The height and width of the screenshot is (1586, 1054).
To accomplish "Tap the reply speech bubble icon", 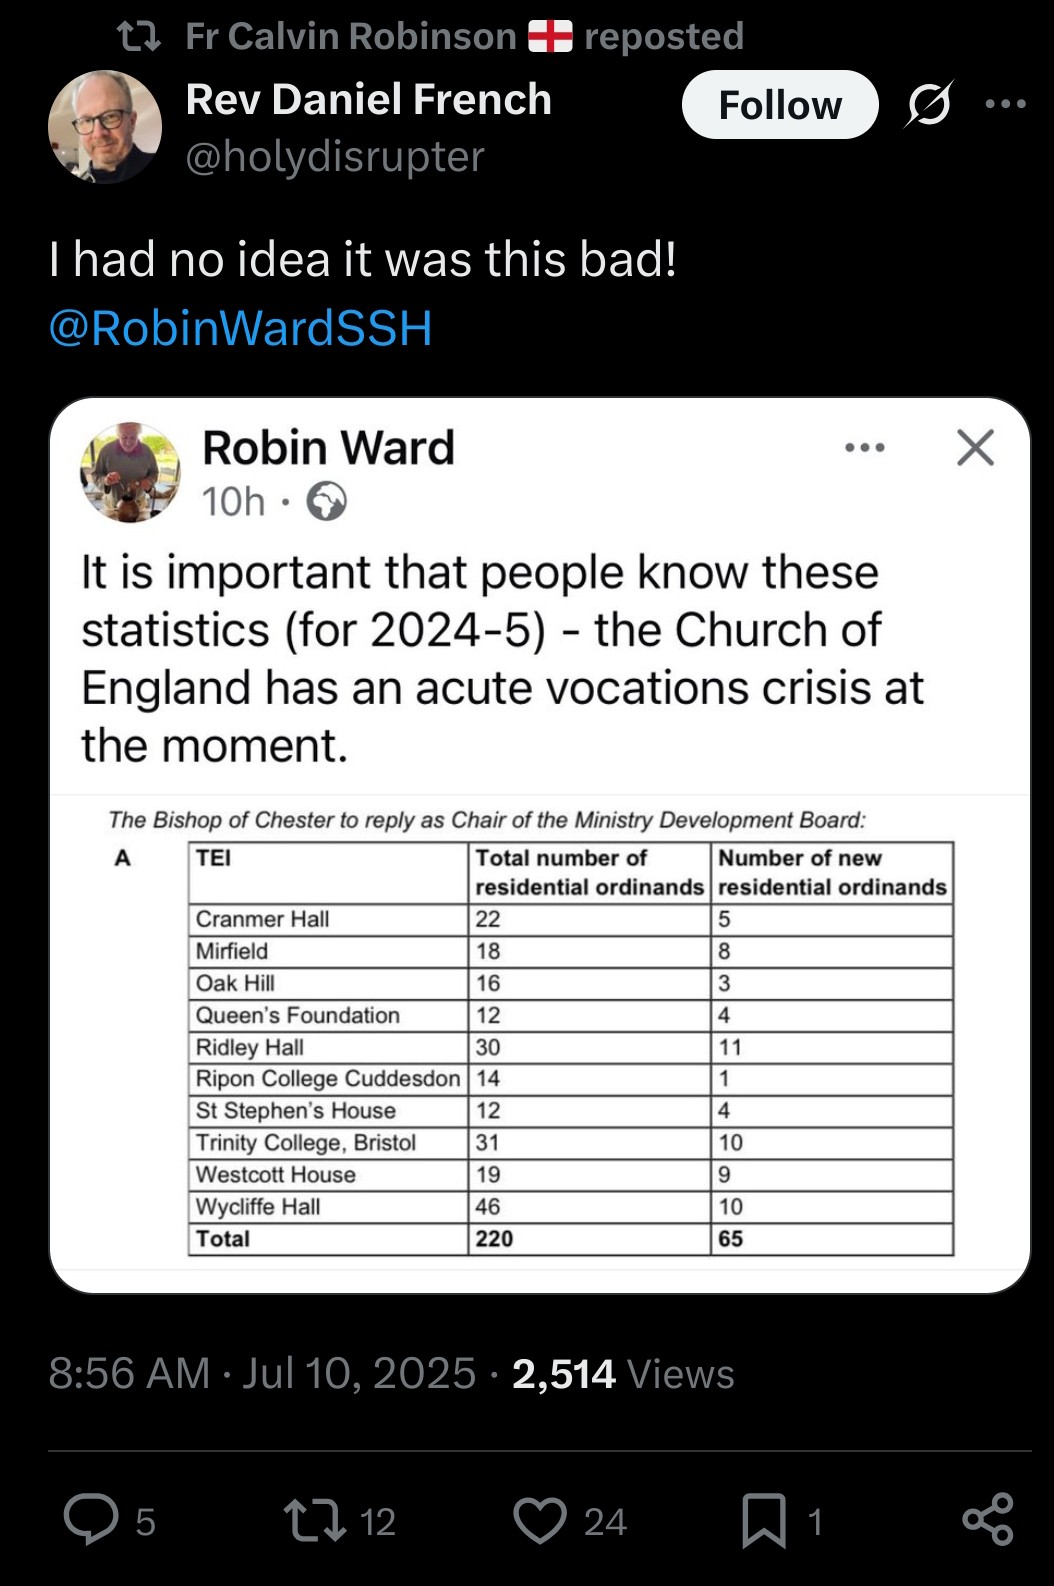I will pos(92,1520).
